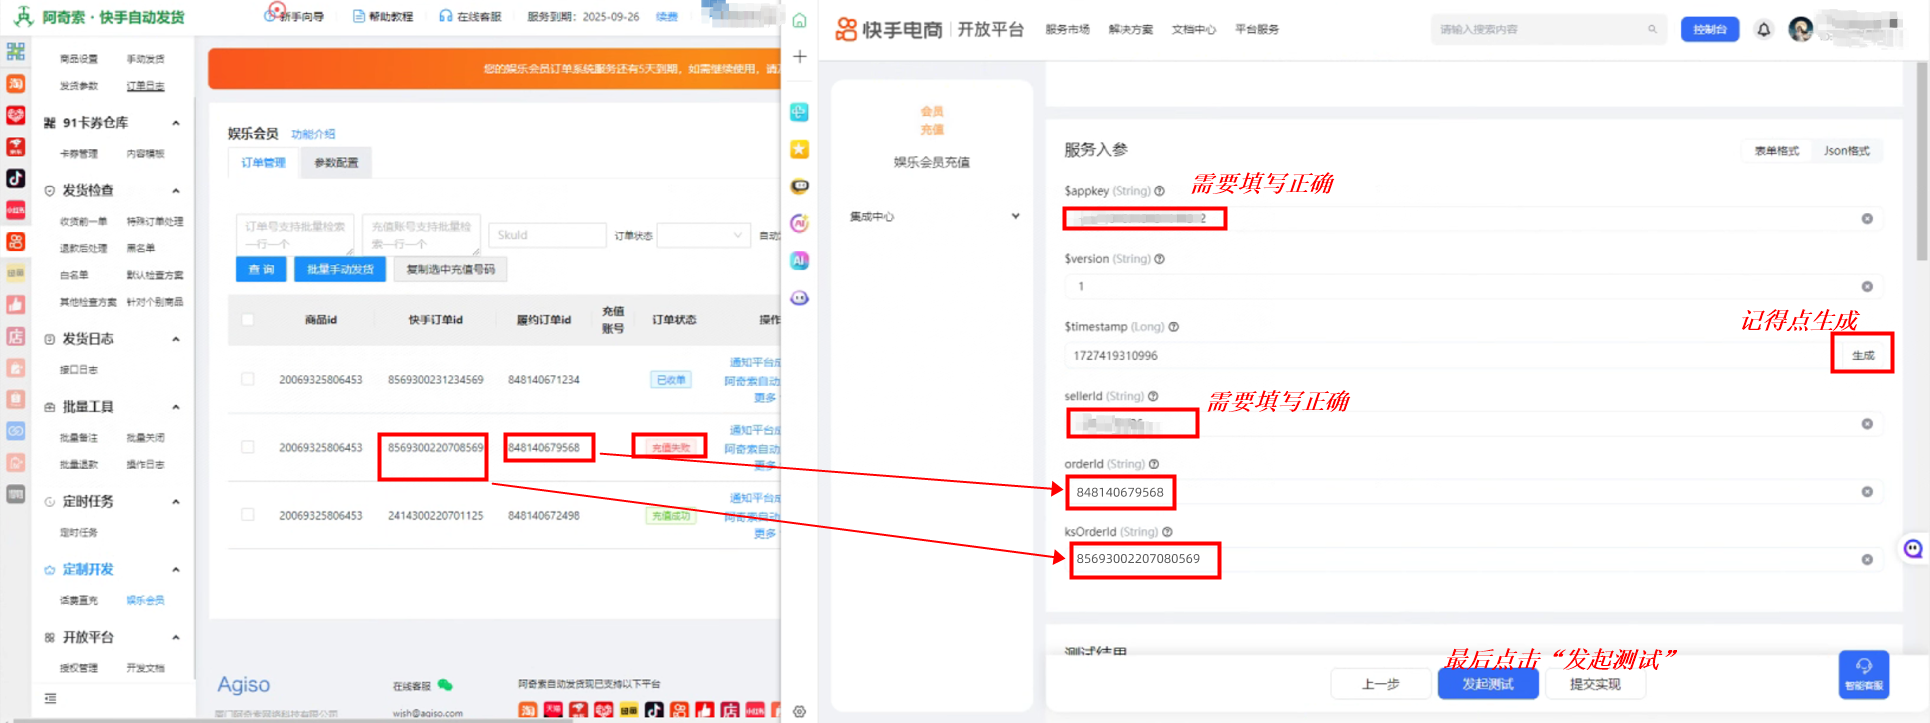Image resolution: width=1930 pixels, height=723 pixels.
Task: Open the 订单状态 dropdown filter
Action: tap(703, 235)
